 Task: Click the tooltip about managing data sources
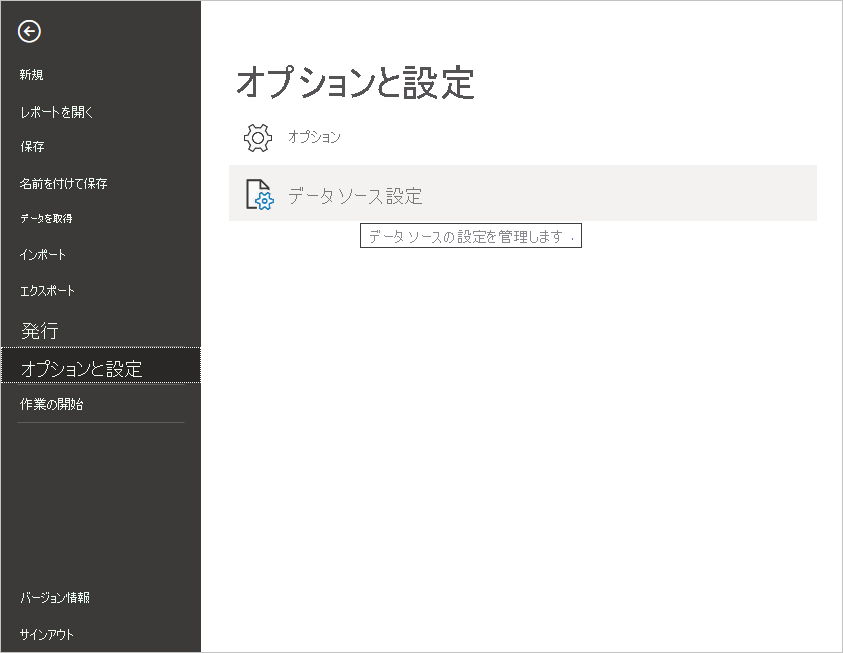(x=470, y=235)
